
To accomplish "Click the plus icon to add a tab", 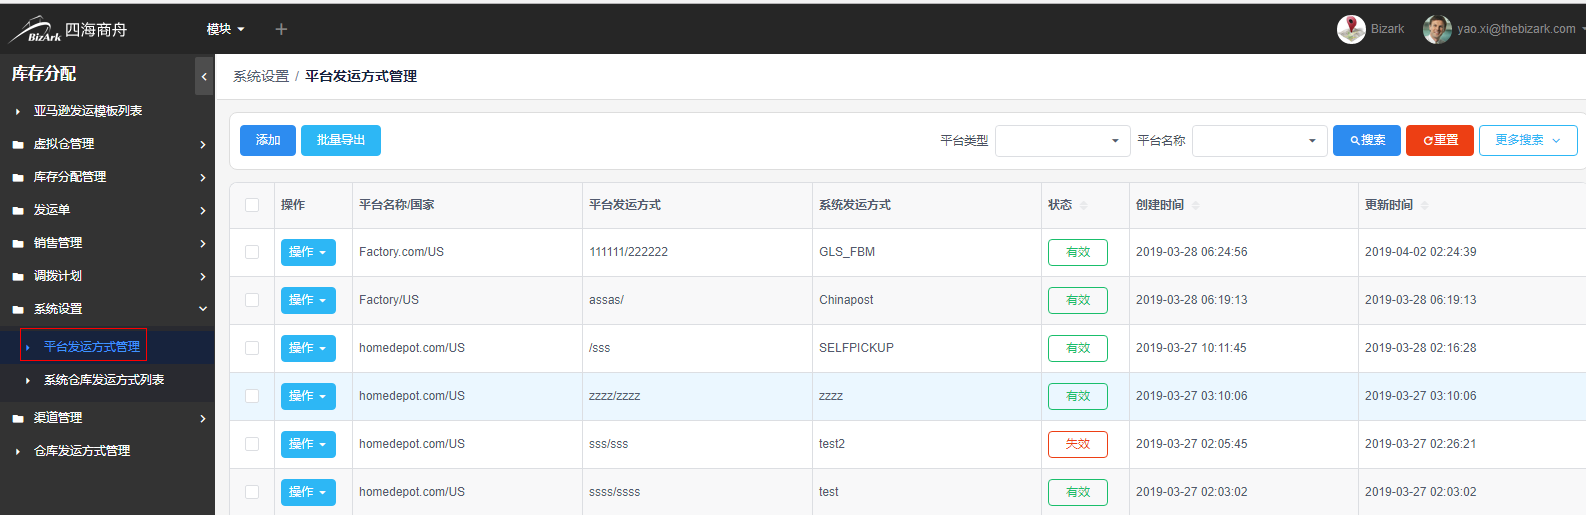I will [x=281, y=29].
